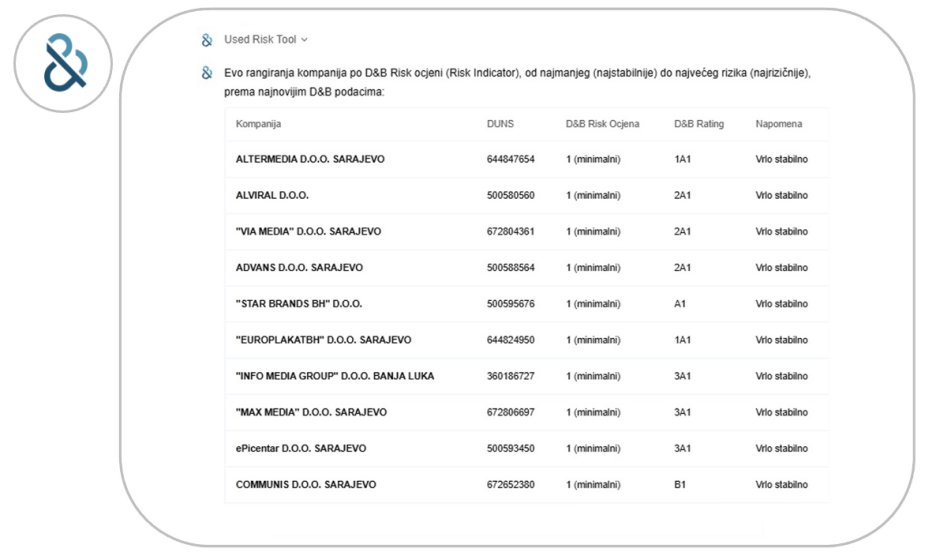This screenshot has width=936, height=556.
Task: Click the ampersand icon beside the response text
Action: point(207,73)
